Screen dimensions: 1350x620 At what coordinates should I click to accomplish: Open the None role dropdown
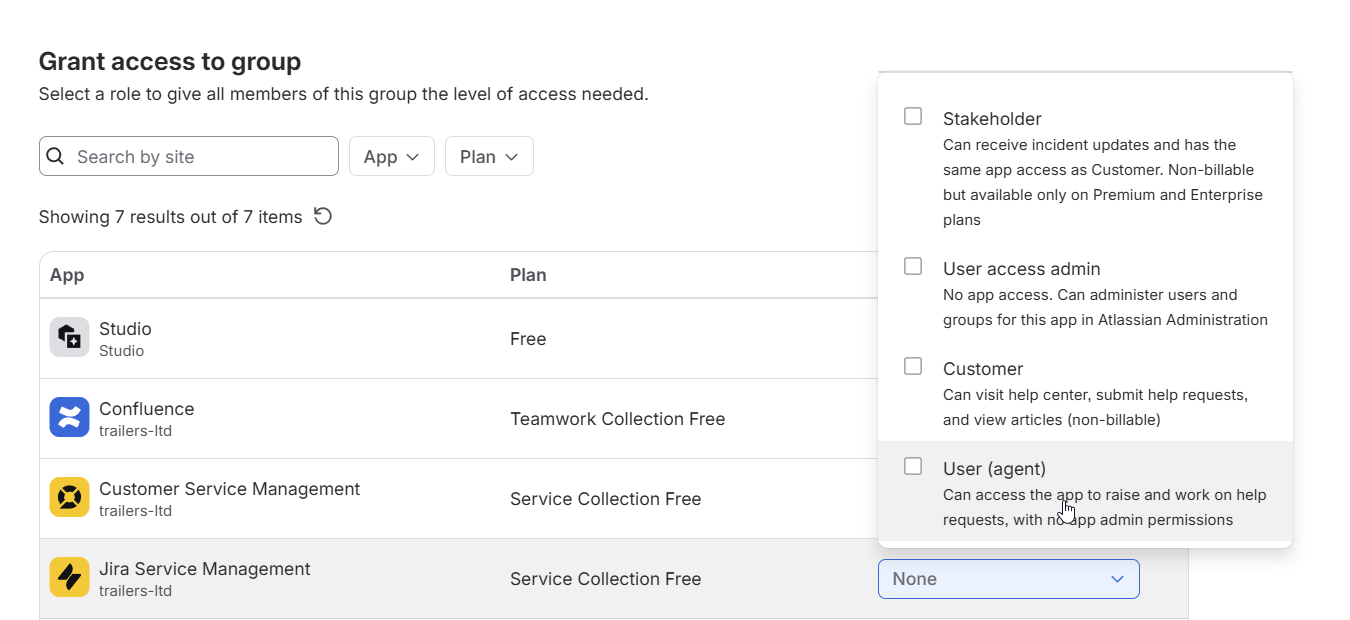pos(1009,579)
